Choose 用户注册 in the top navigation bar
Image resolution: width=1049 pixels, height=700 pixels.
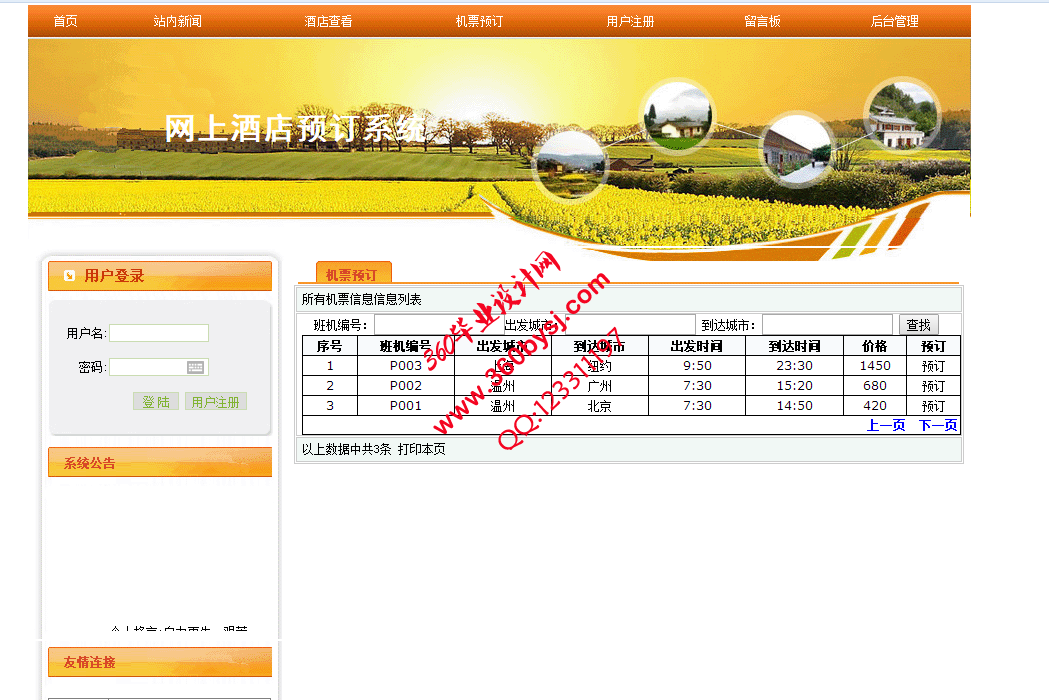click(x=630, y=21)
